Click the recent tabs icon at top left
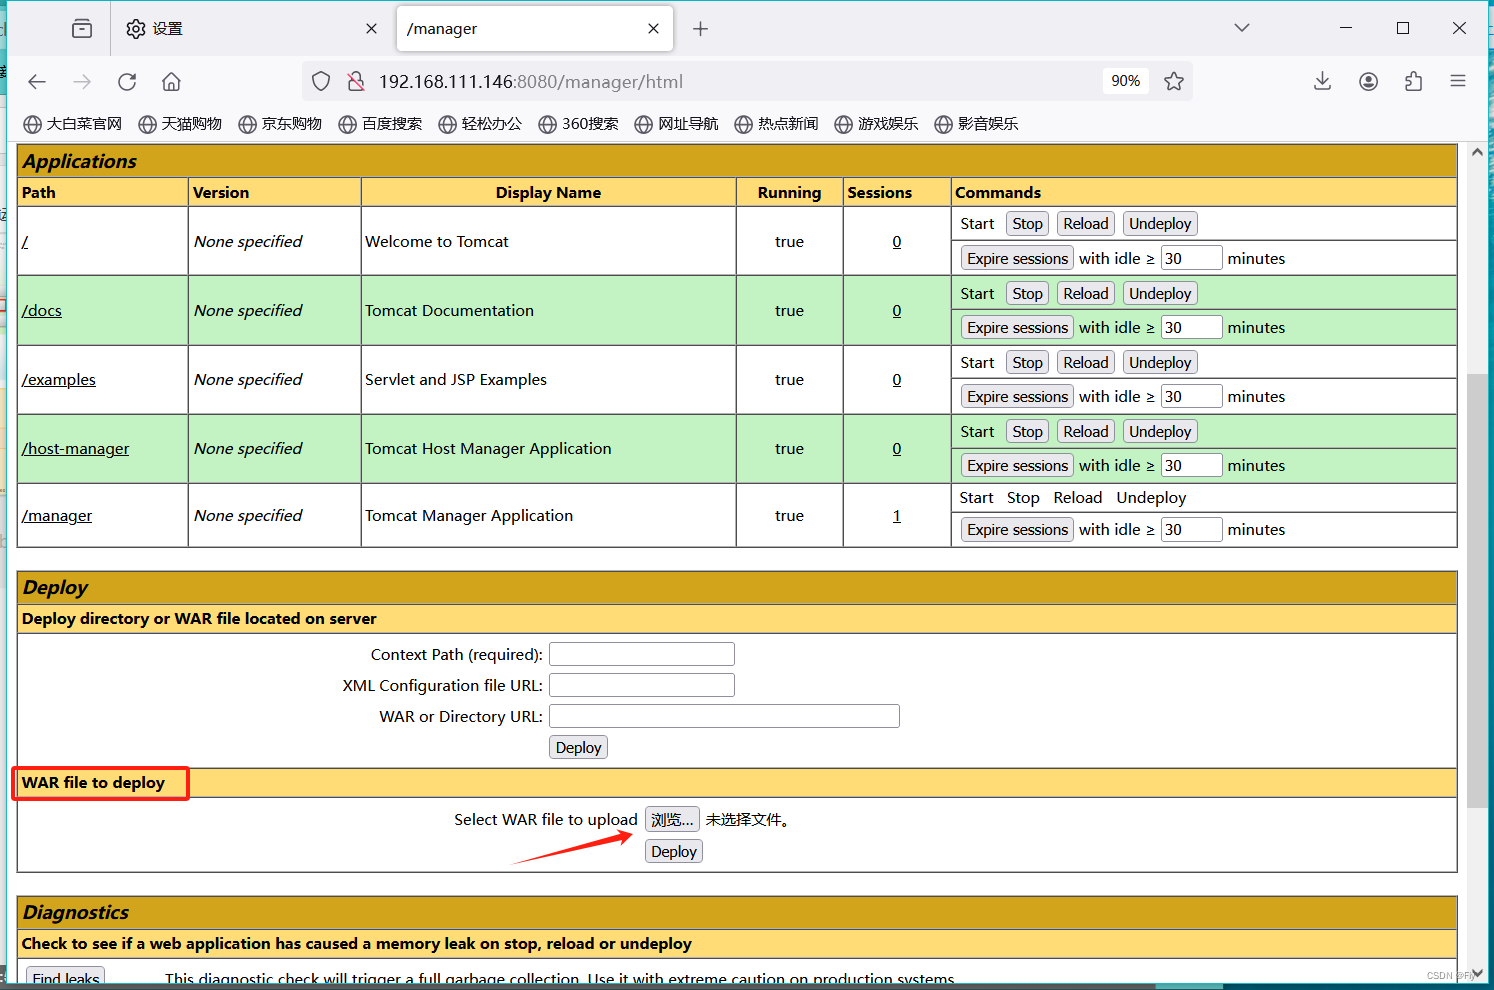Screen dimensions: 1494x990 [82, 29]
